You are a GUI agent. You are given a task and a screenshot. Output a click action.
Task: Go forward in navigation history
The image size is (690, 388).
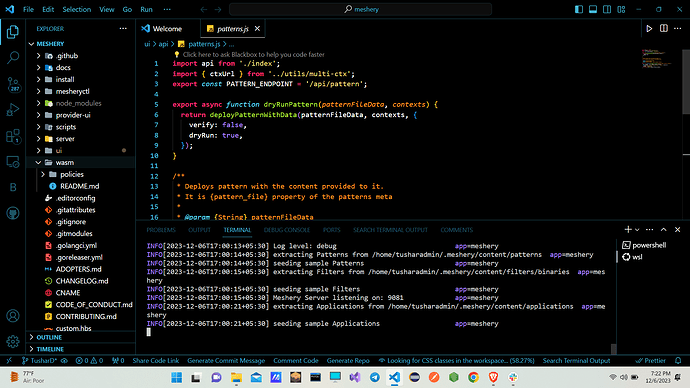click(x=218, y=9)
